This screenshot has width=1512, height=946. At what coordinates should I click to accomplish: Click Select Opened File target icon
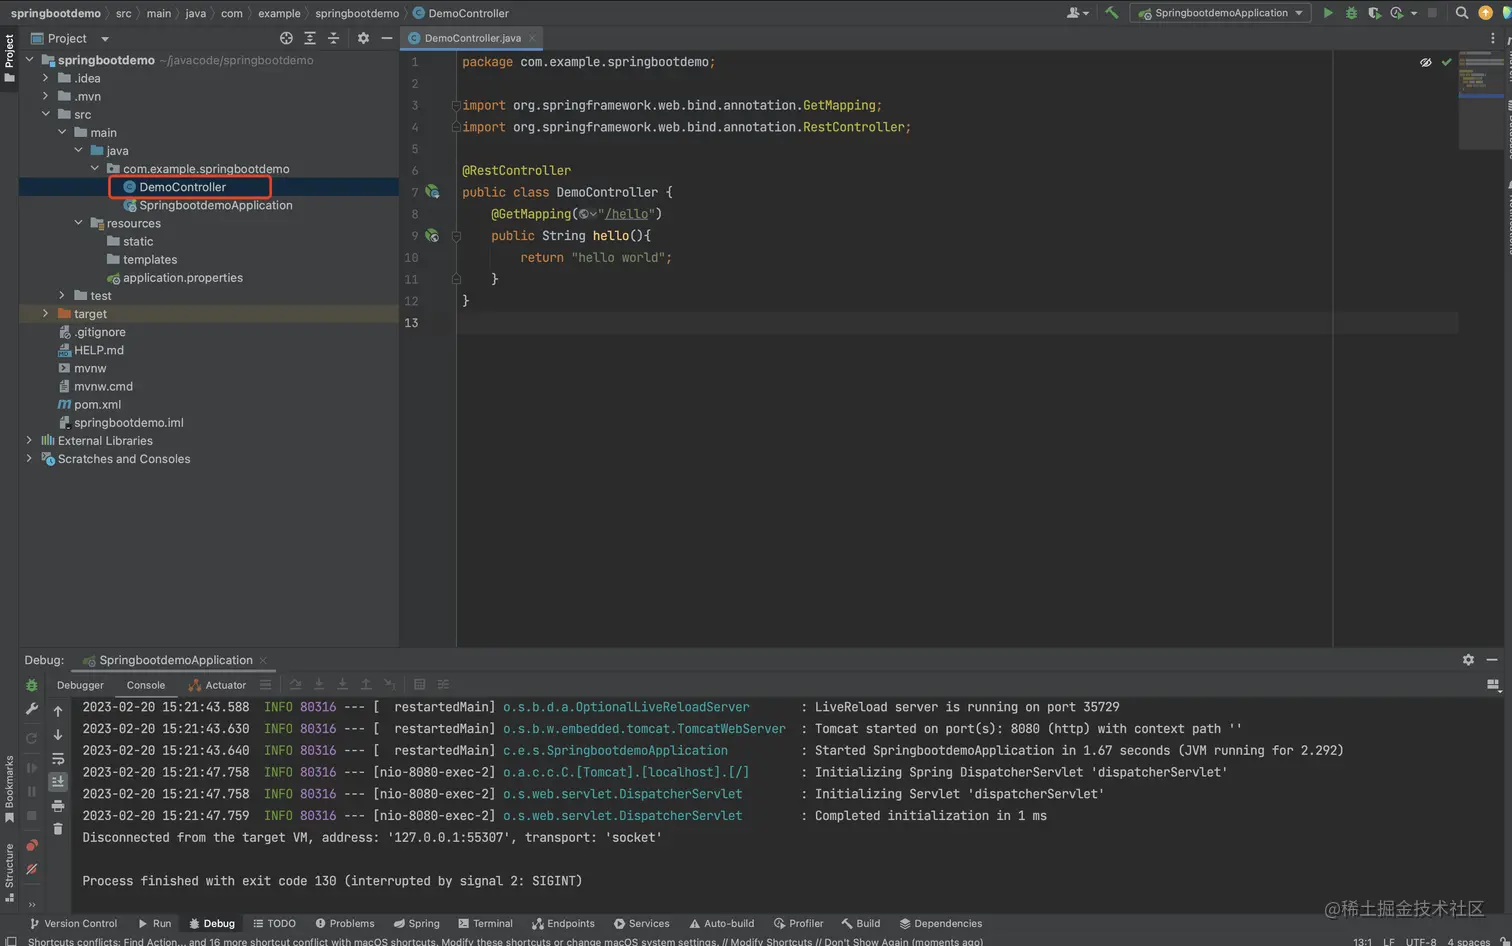[287, 38]
